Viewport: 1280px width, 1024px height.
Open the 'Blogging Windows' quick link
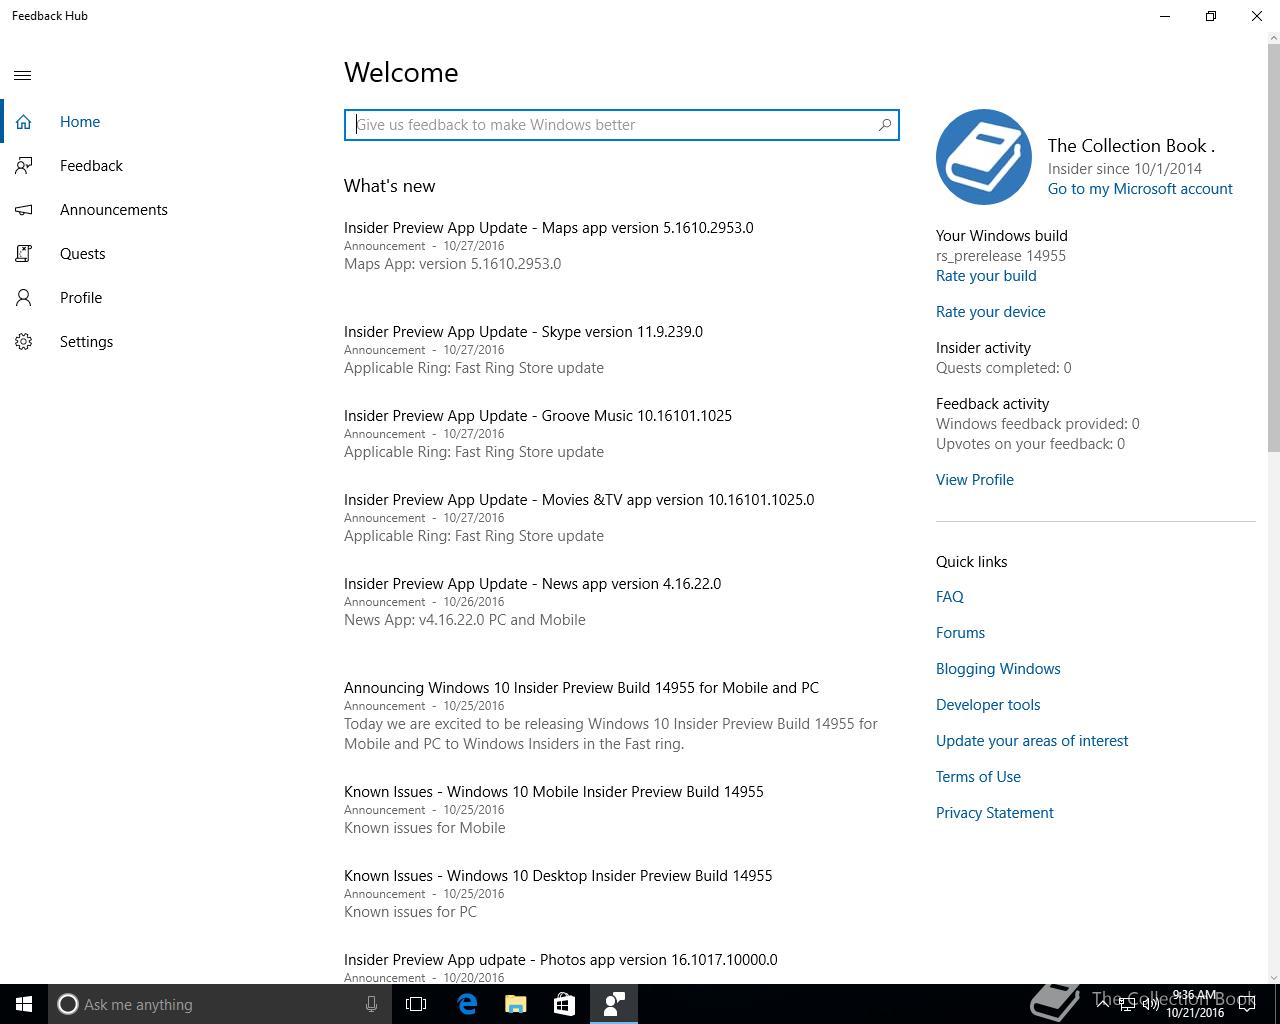(x=998, y=669)
